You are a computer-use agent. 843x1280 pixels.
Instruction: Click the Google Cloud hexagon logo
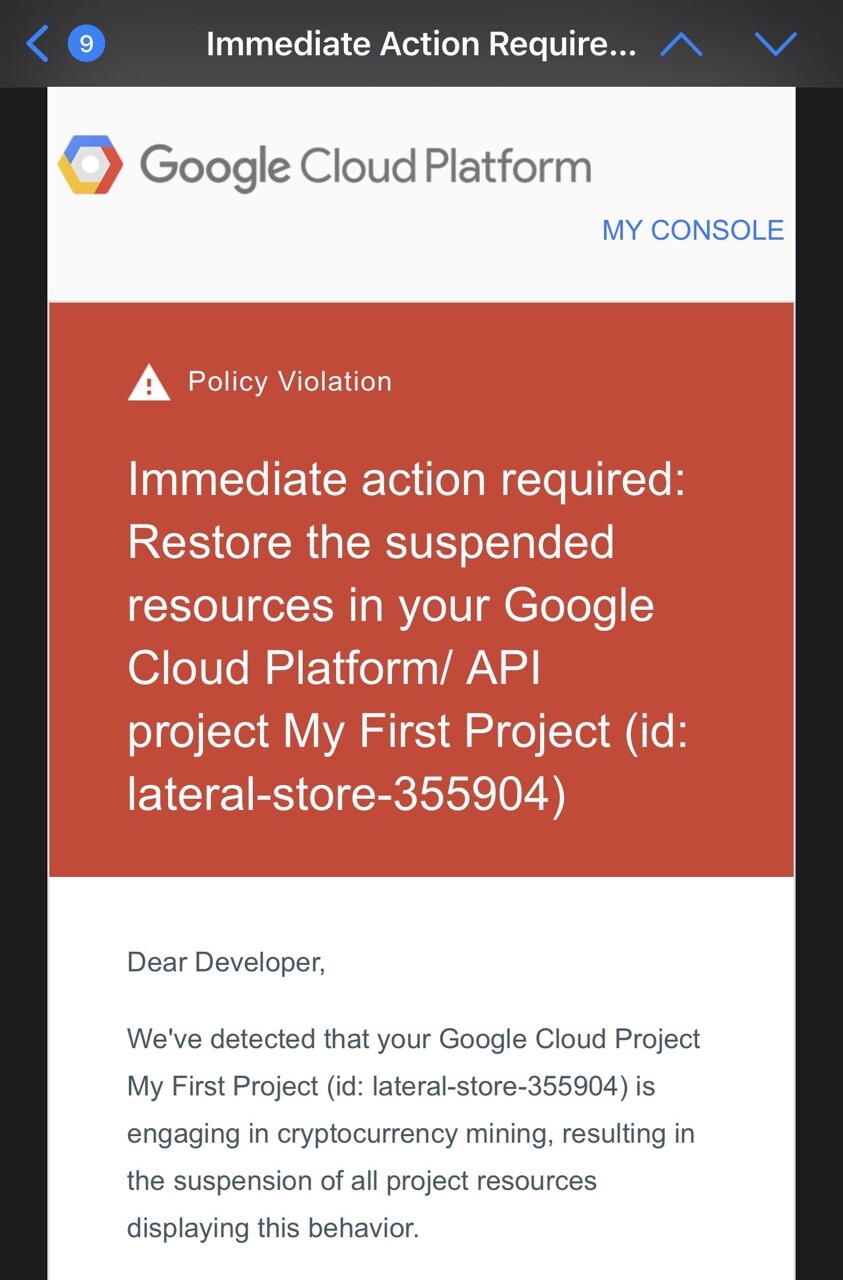pyautogui.click(x=91, y=165)
